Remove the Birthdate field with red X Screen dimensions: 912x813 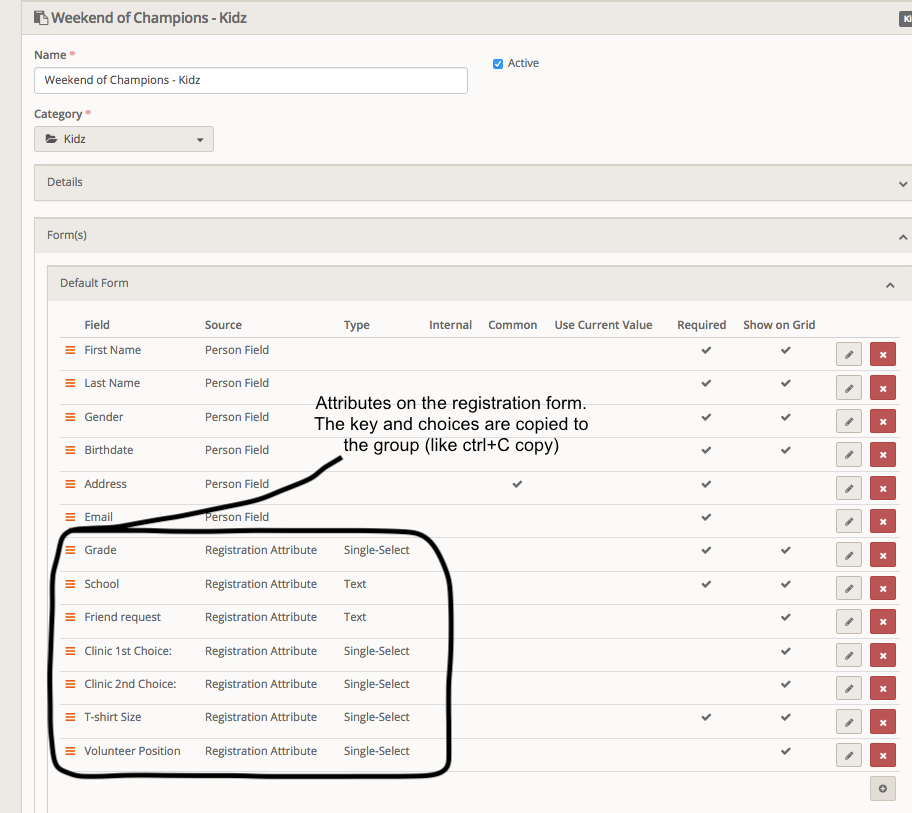pyautogui.click(x=882, y=454)
